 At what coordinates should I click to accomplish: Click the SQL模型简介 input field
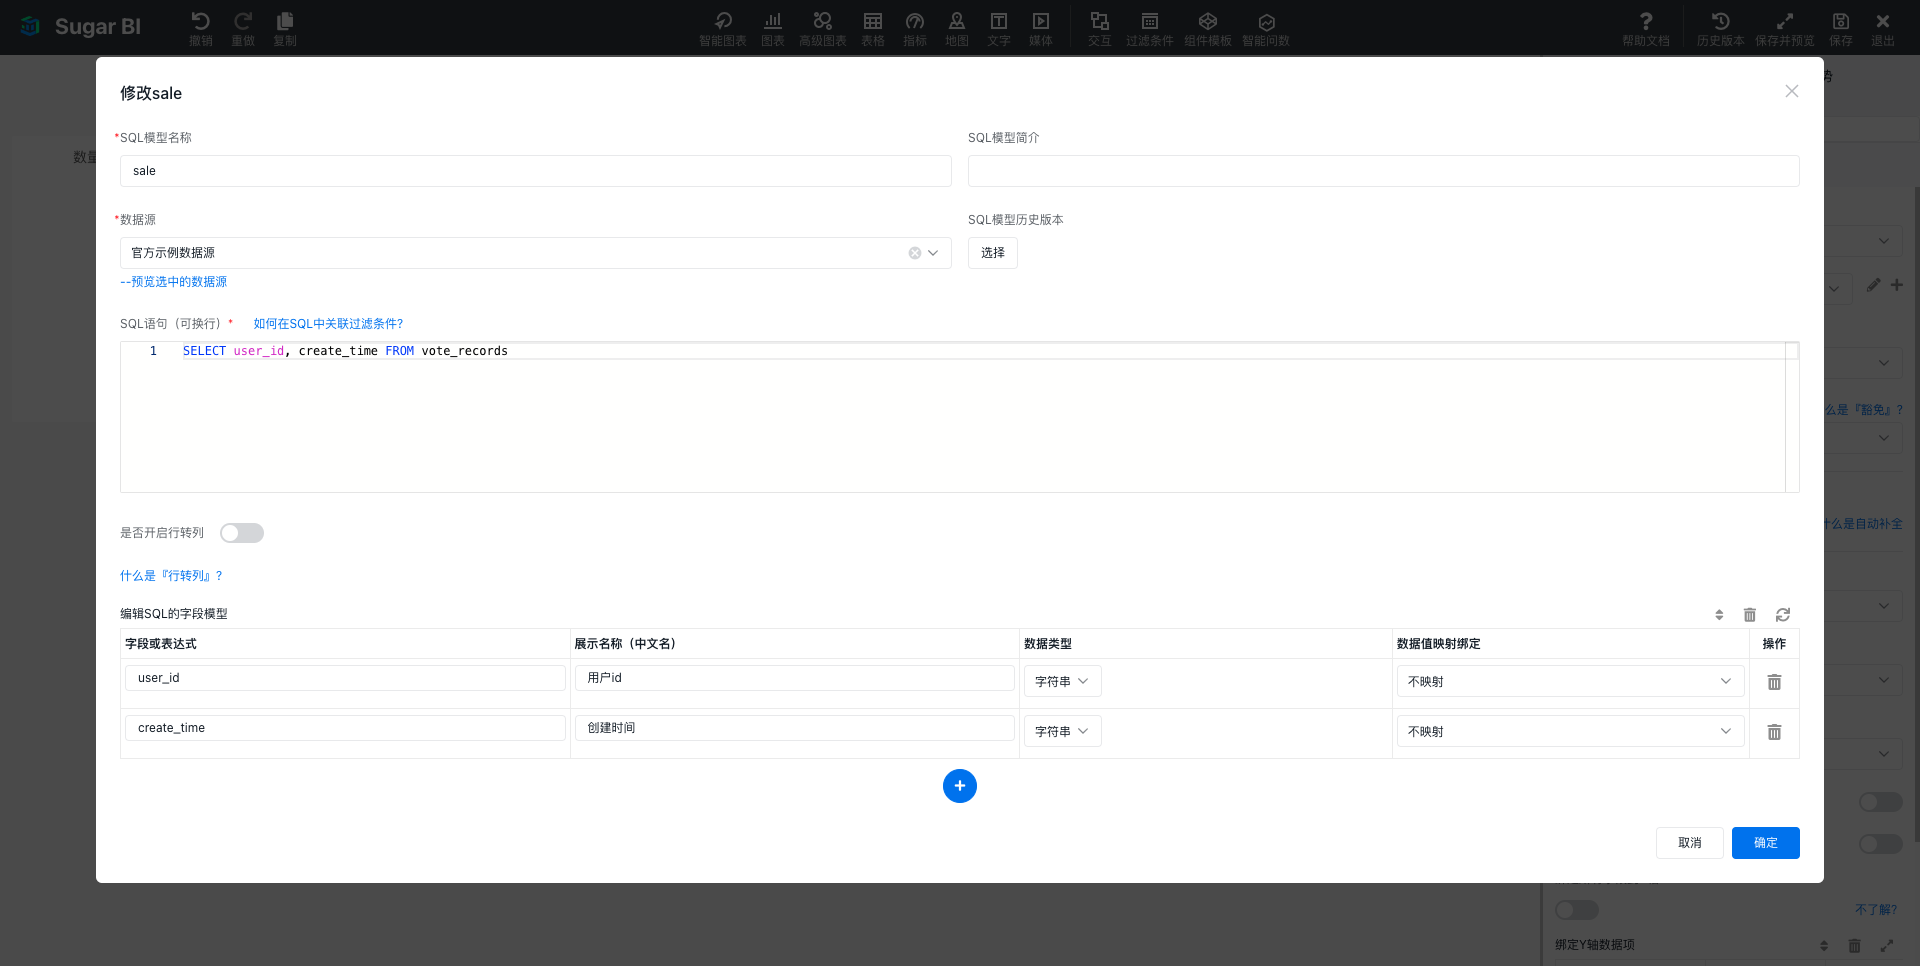(x=1383, y=171)
